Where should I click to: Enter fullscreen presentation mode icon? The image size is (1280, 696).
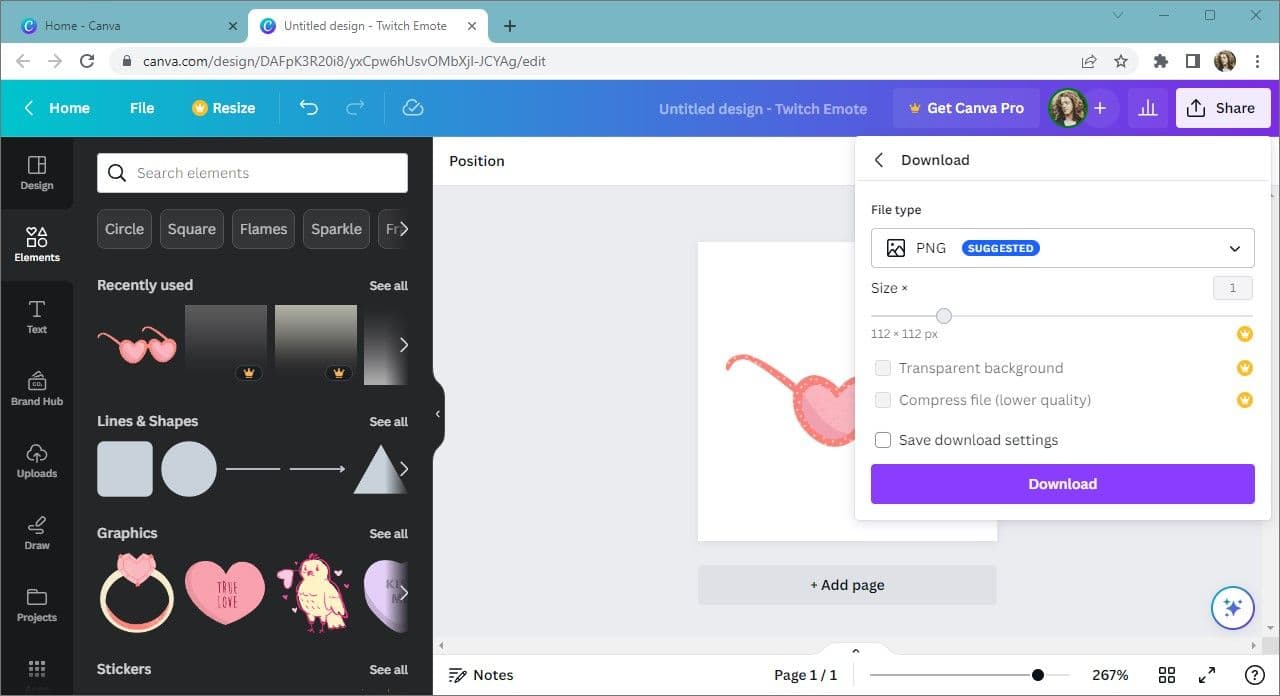(x=1207, y=675)
